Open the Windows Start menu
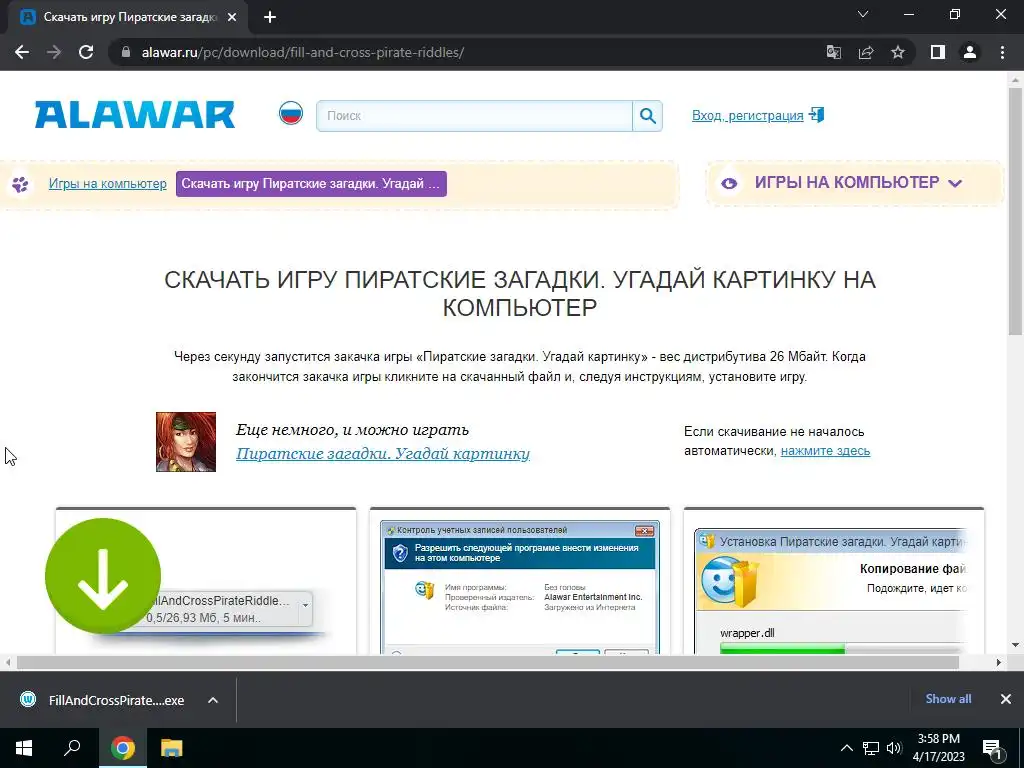 (x=24, y=748)
